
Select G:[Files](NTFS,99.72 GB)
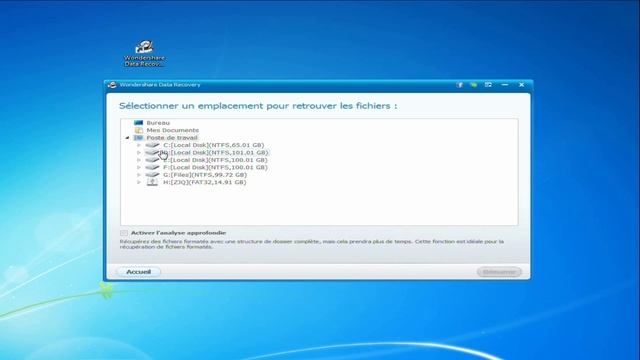(x=205, y=175)
